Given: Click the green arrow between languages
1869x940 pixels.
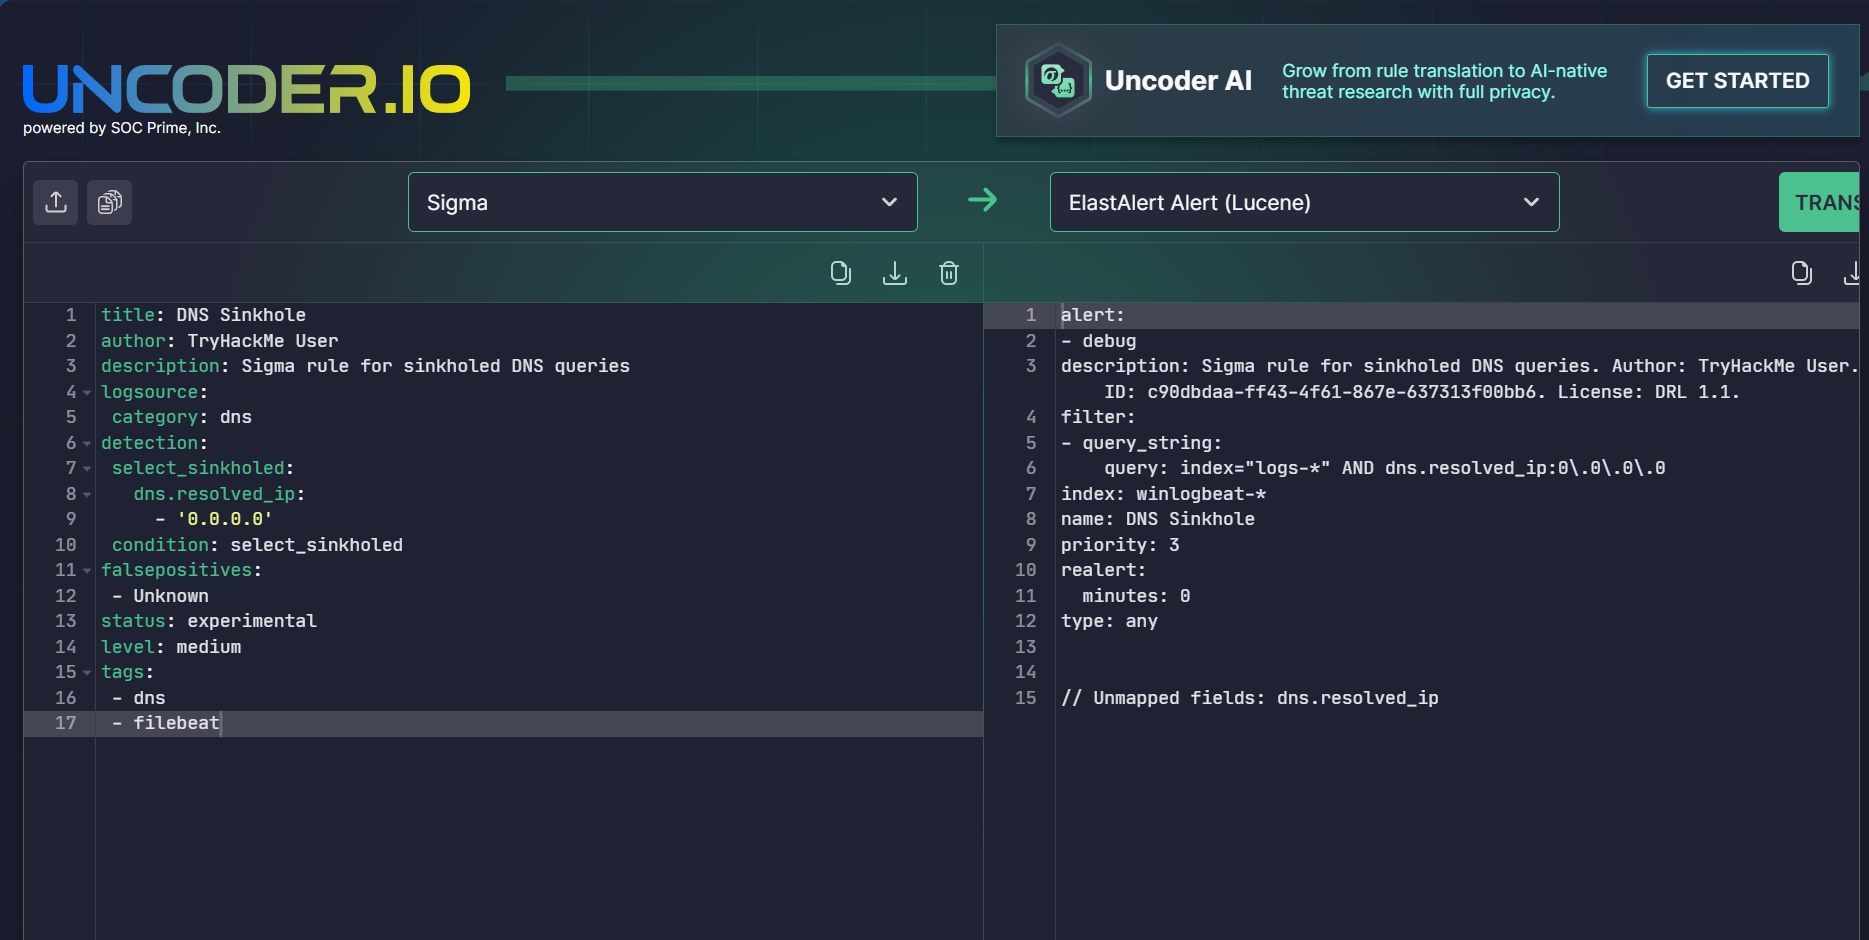Looking at the screenshot, I should click(x=983, y=200).
